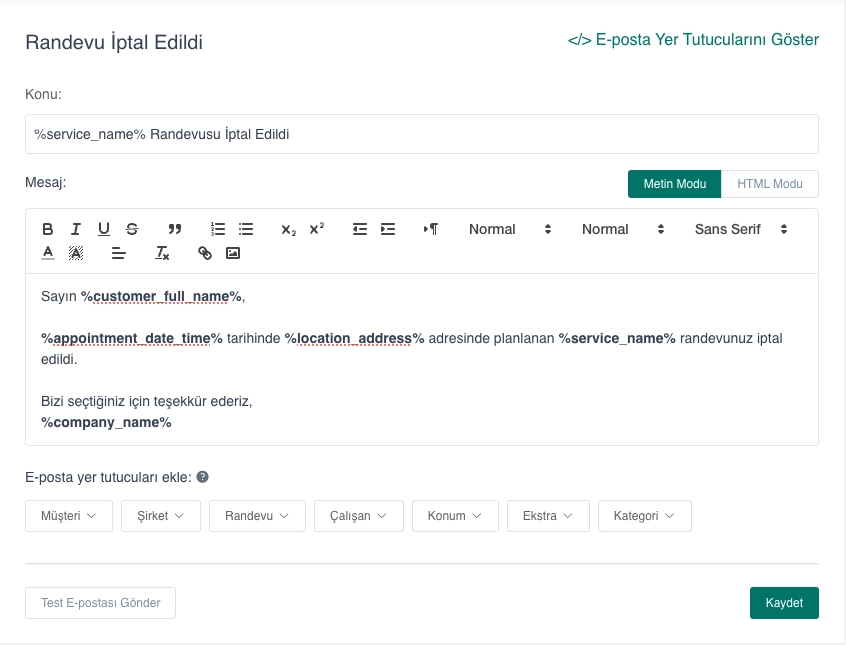This screenshot has width=846, height=645.
Task: Select the underline formatting tool
Action: [x=103, y=229]
